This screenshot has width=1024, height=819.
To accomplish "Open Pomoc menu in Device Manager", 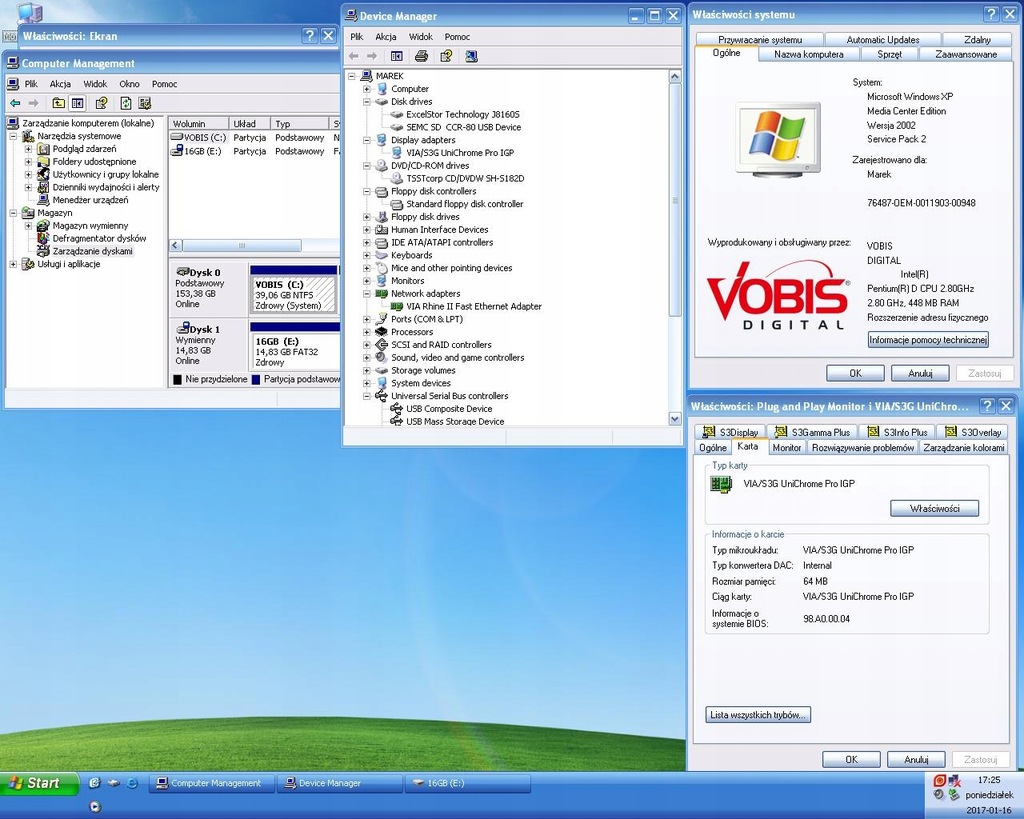I will [x=457, y=37].
